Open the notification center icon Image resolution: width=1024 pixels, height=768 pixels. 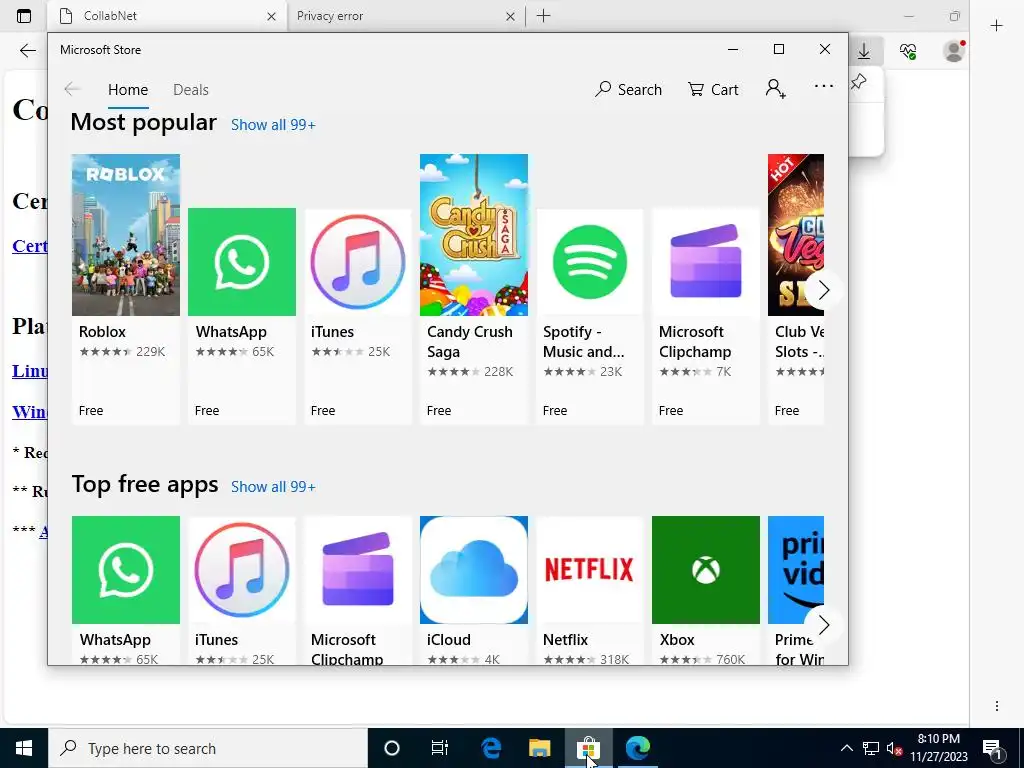[992, 749]
